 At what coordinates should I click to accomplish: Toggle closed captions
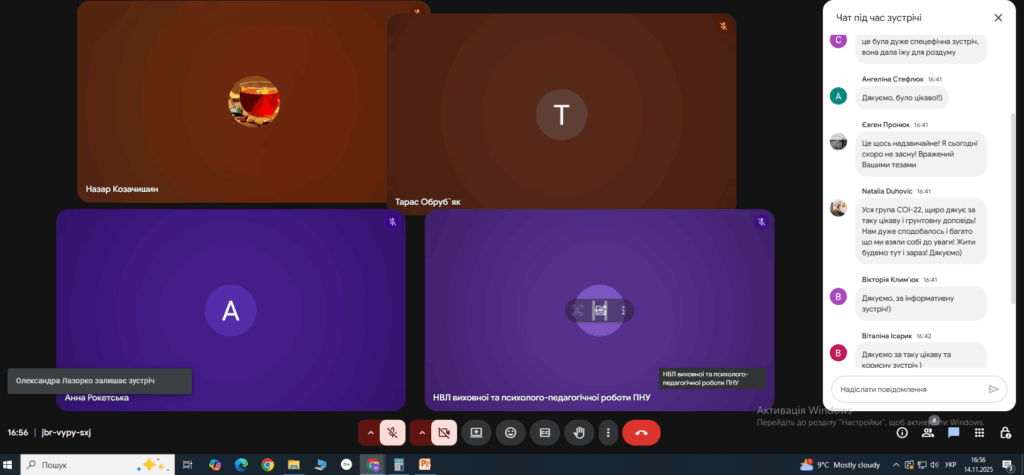544,433
